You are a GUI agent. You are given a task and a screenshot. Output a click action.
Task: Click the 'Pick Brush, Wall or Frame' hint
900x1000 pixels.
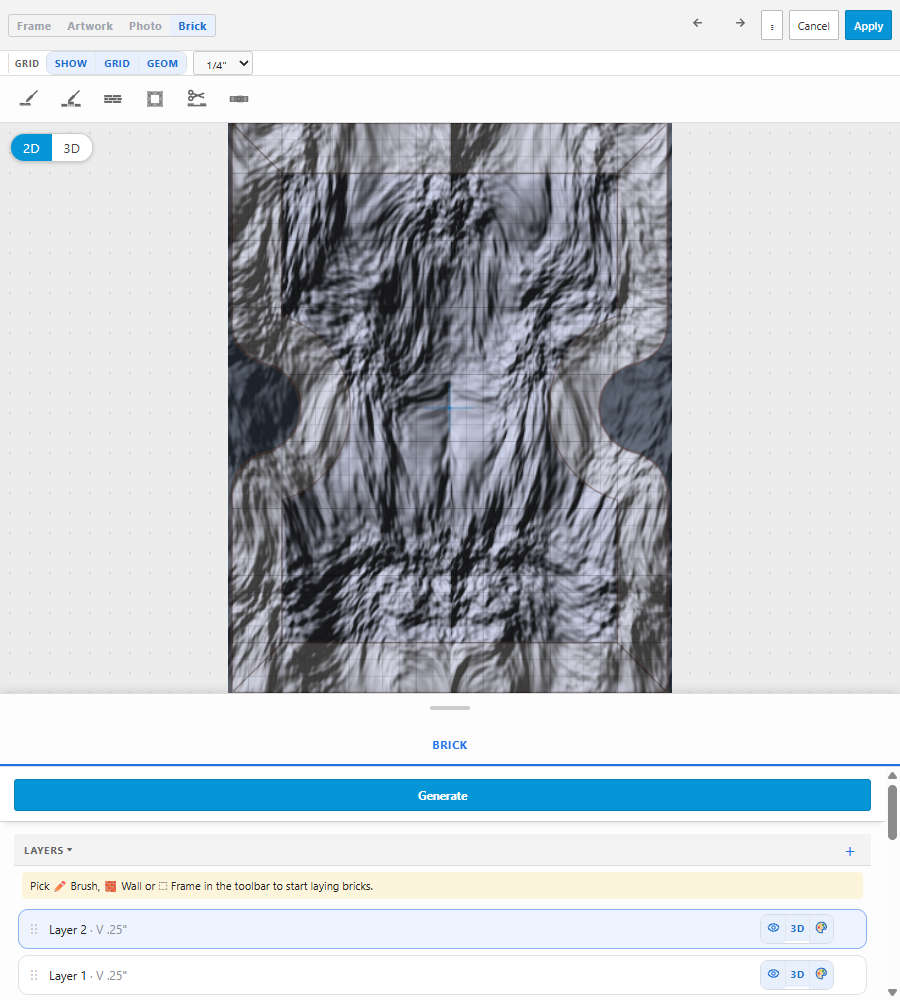coord(442,886)
